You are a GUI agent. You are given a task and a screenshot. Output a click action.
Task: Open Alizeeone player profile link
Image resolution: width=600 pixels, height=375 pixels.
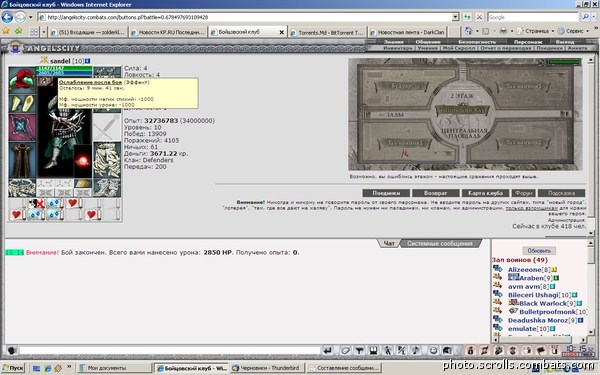[524, 270]
